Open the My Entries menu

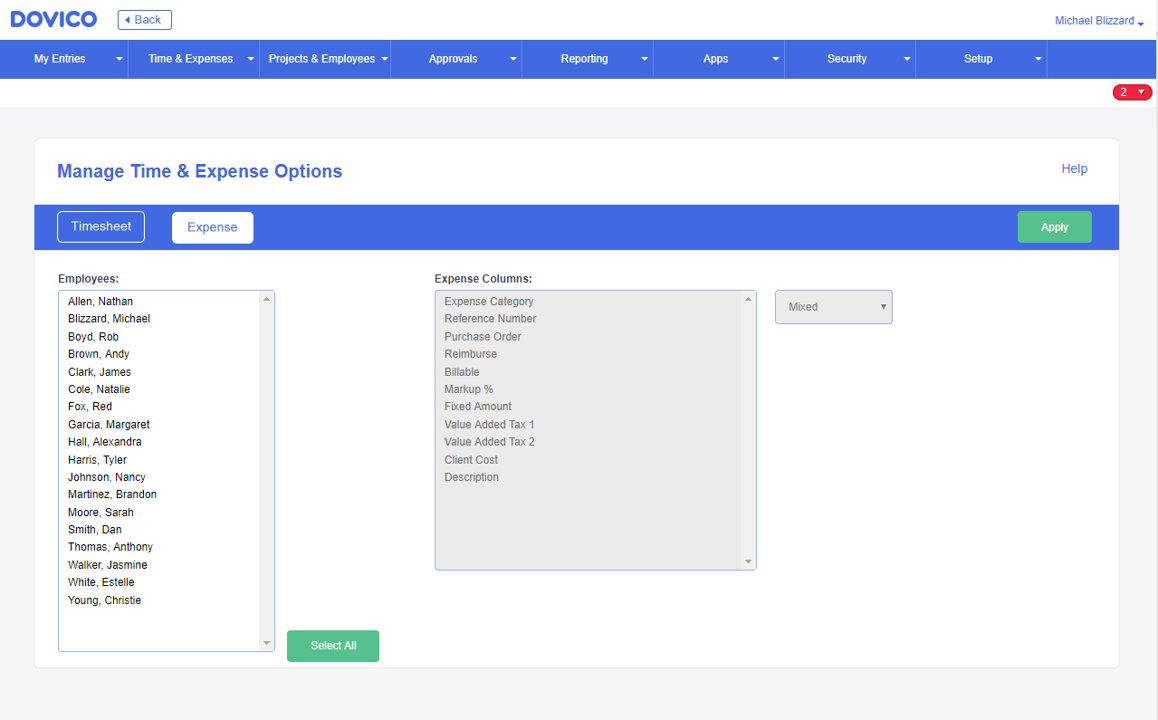click(60, 58)
